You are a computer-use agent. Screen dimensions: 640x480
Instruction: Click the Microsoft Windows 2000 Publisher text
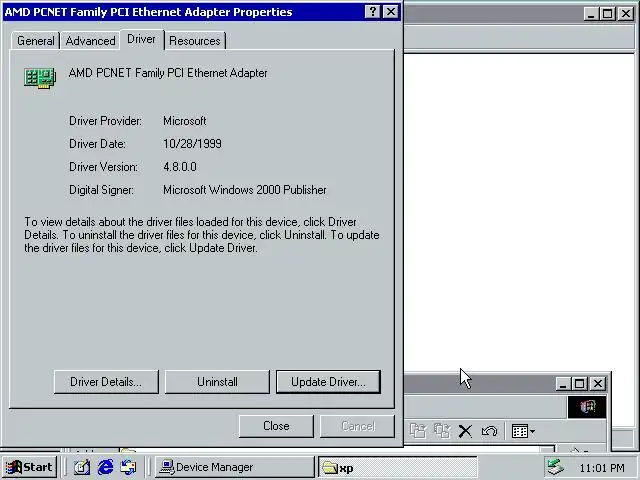click(244, 190)
